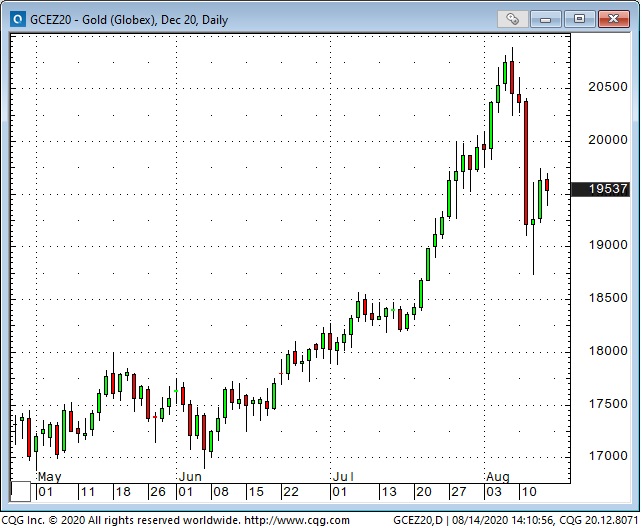
Task: Click the Jul month label
Action: (x=343, y=477)
